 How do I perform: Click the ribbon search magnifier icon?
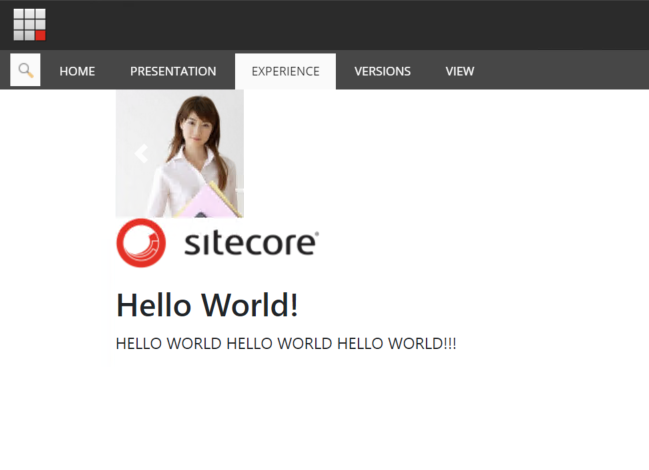pyautogui.click(x=25, y=70)
